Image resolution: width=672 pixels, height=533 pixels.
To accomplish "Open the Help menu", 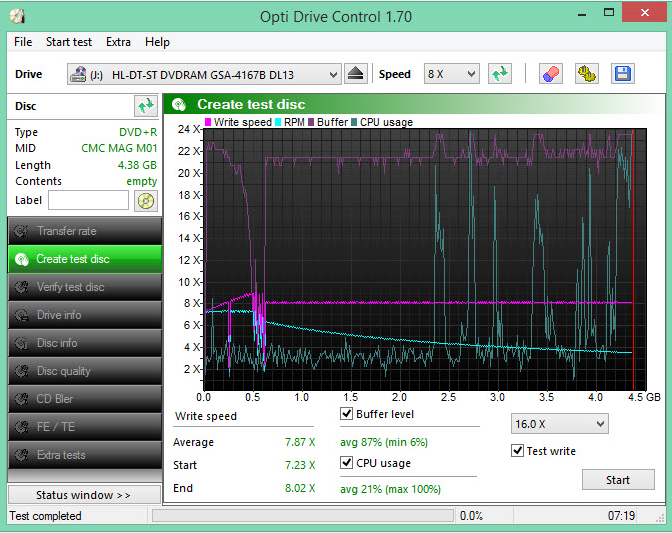I will [157, 42].
